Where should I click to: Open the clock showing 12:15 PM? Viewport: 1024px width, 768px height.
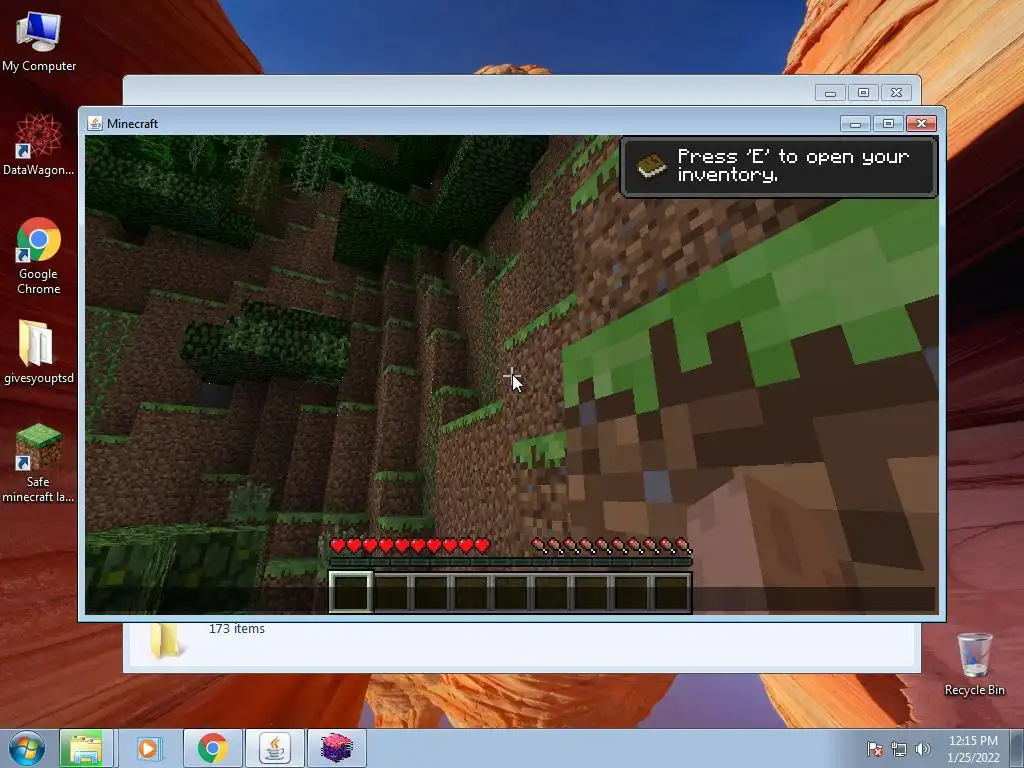(x=973, y=749)
